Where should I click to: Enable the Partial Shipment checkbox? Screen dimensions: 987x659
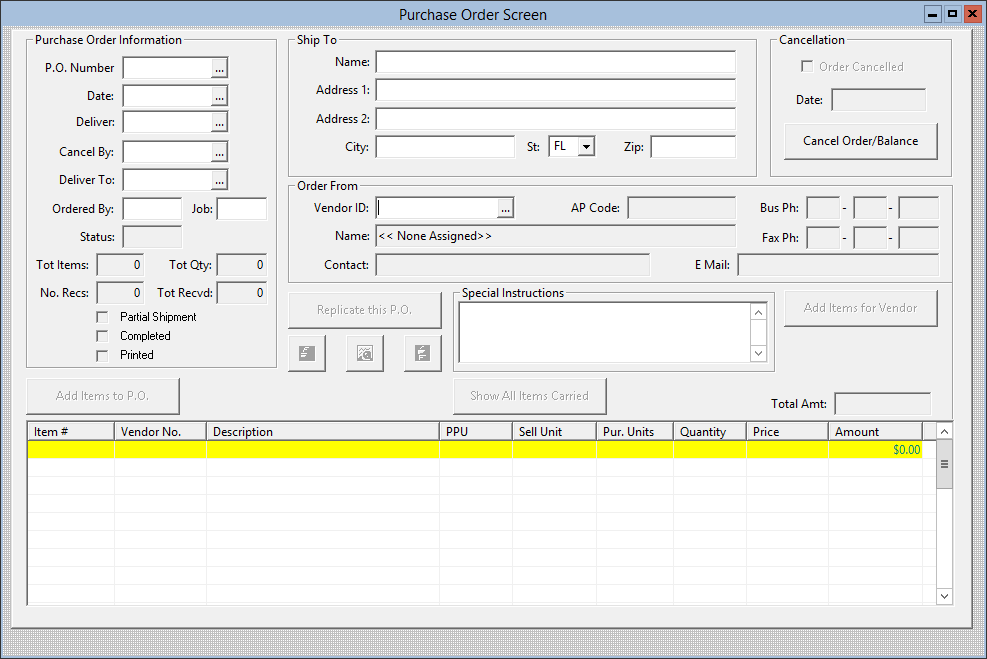(103, 317)
